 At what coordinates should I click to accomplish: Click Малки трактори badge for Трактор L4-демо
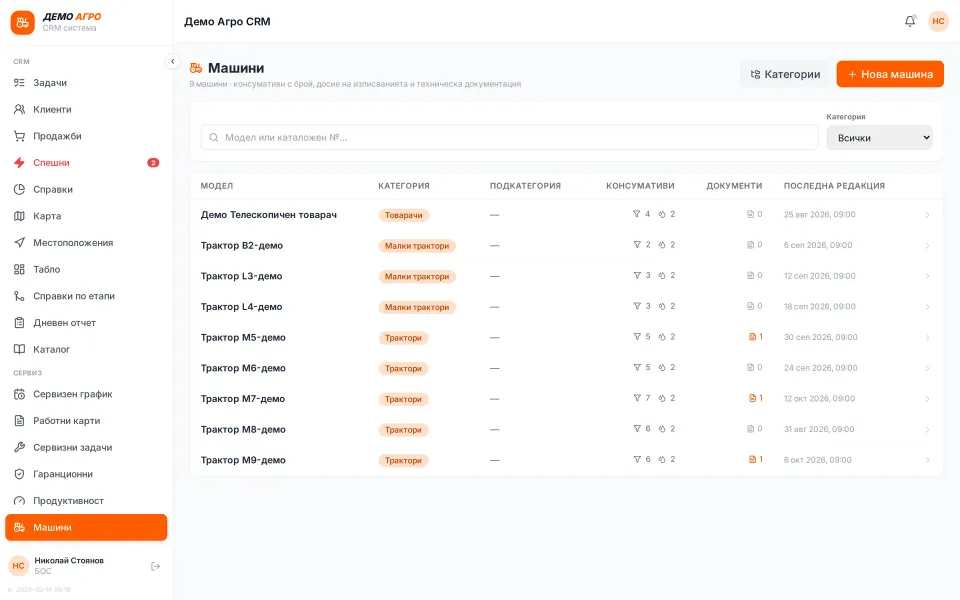[417, 307]
